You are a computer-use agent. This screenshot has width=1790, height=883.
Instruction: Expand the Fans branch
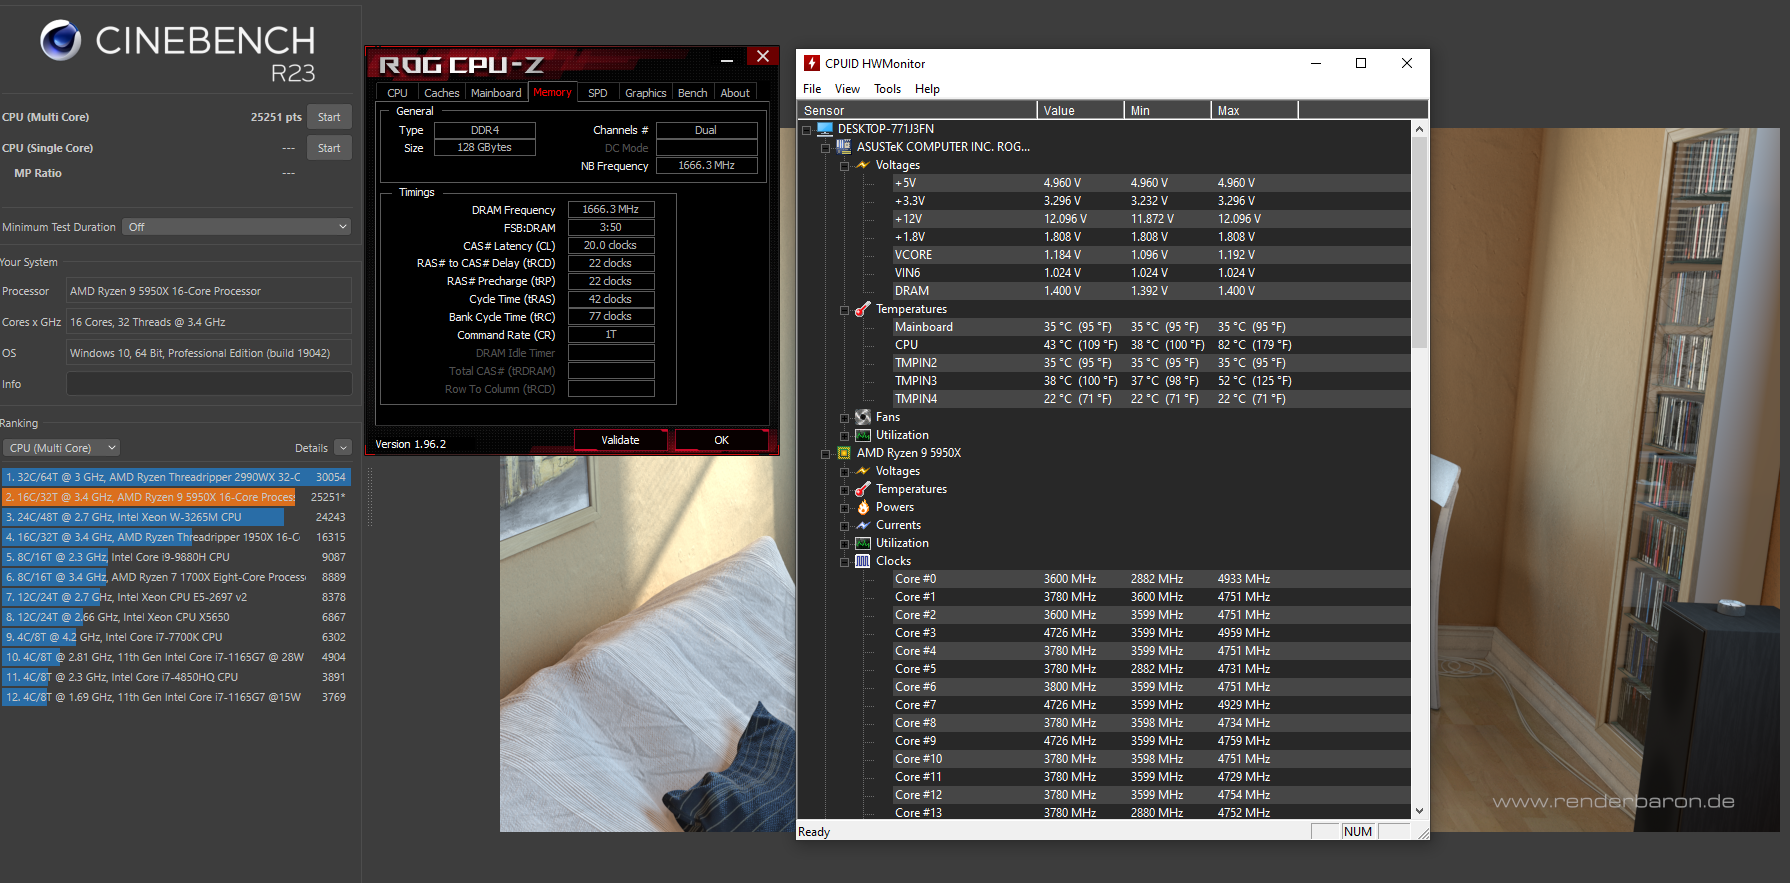[845, 418]
